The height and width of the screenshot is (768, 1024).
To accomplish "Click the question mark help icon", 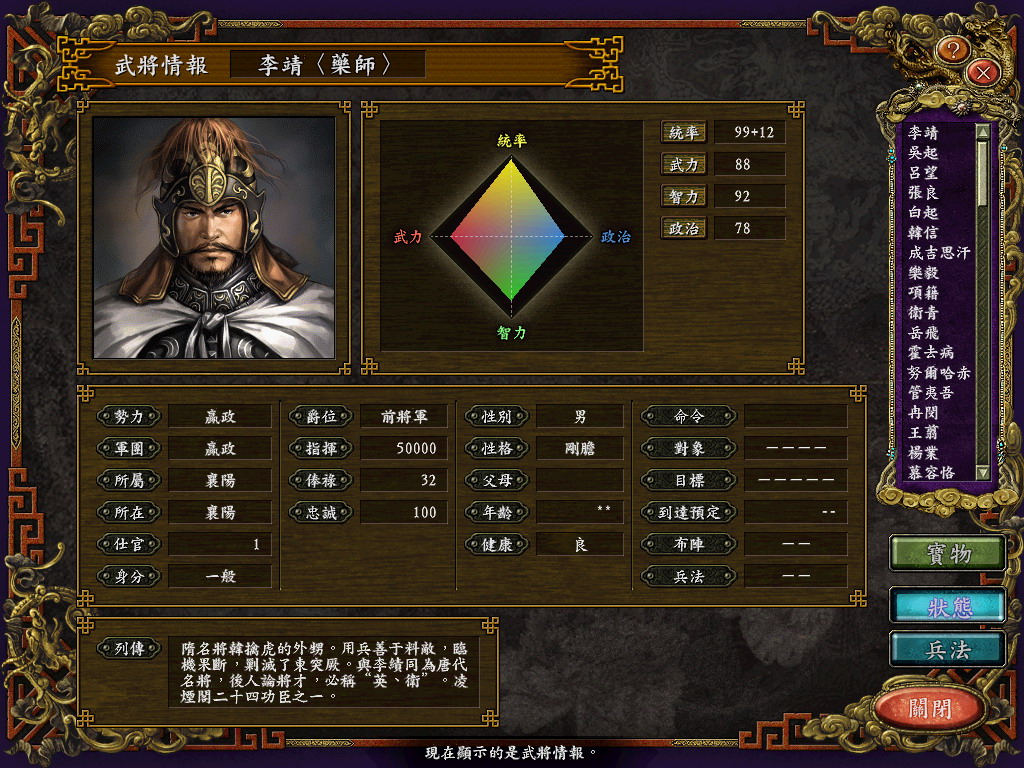I will pos(952,50).
